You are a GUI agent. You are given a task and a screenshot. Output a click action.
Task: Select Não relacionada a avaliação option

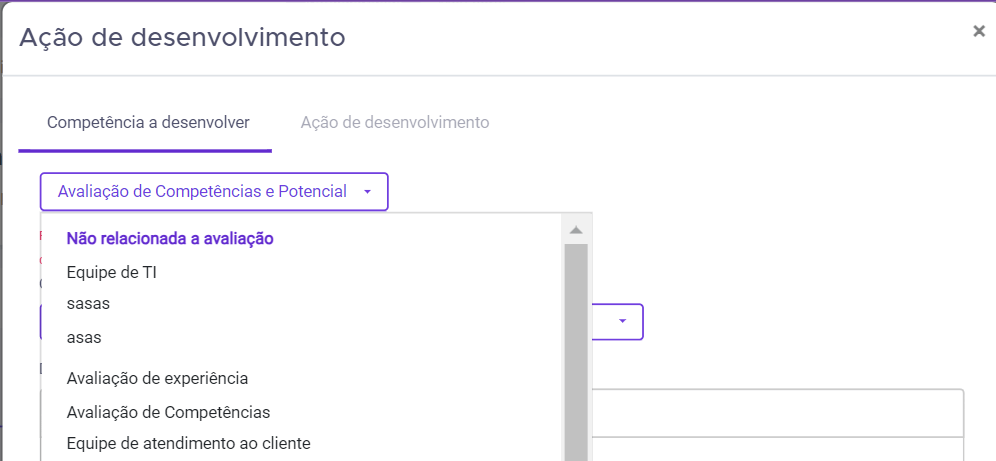[170, 239]
